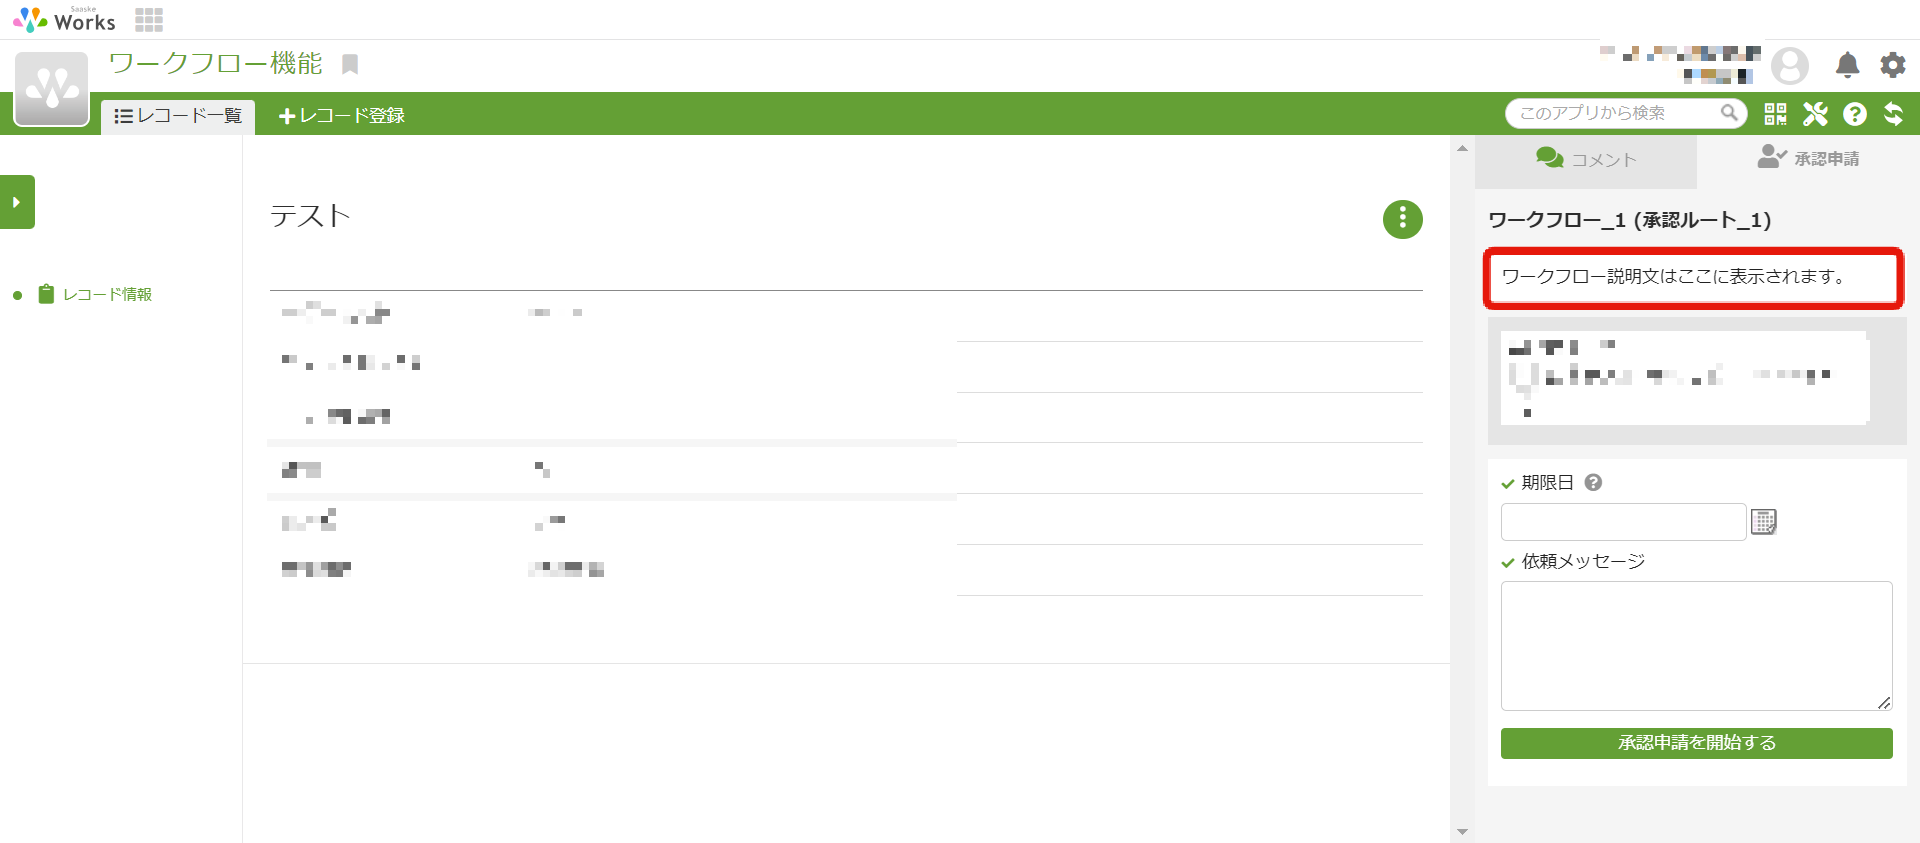Open the app grid launcher icon
The height and width of the screenshot is (843, 1920).
click(149, 20)
